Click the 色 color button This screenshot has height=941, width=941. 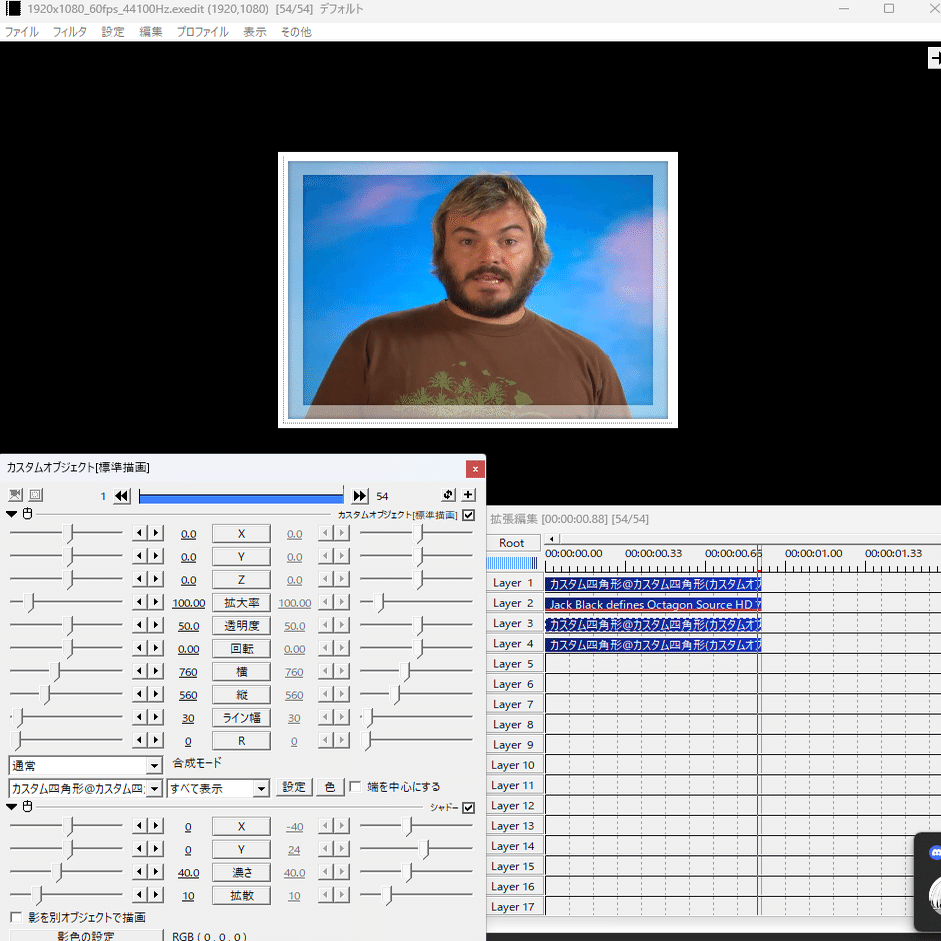pos(329,787)
